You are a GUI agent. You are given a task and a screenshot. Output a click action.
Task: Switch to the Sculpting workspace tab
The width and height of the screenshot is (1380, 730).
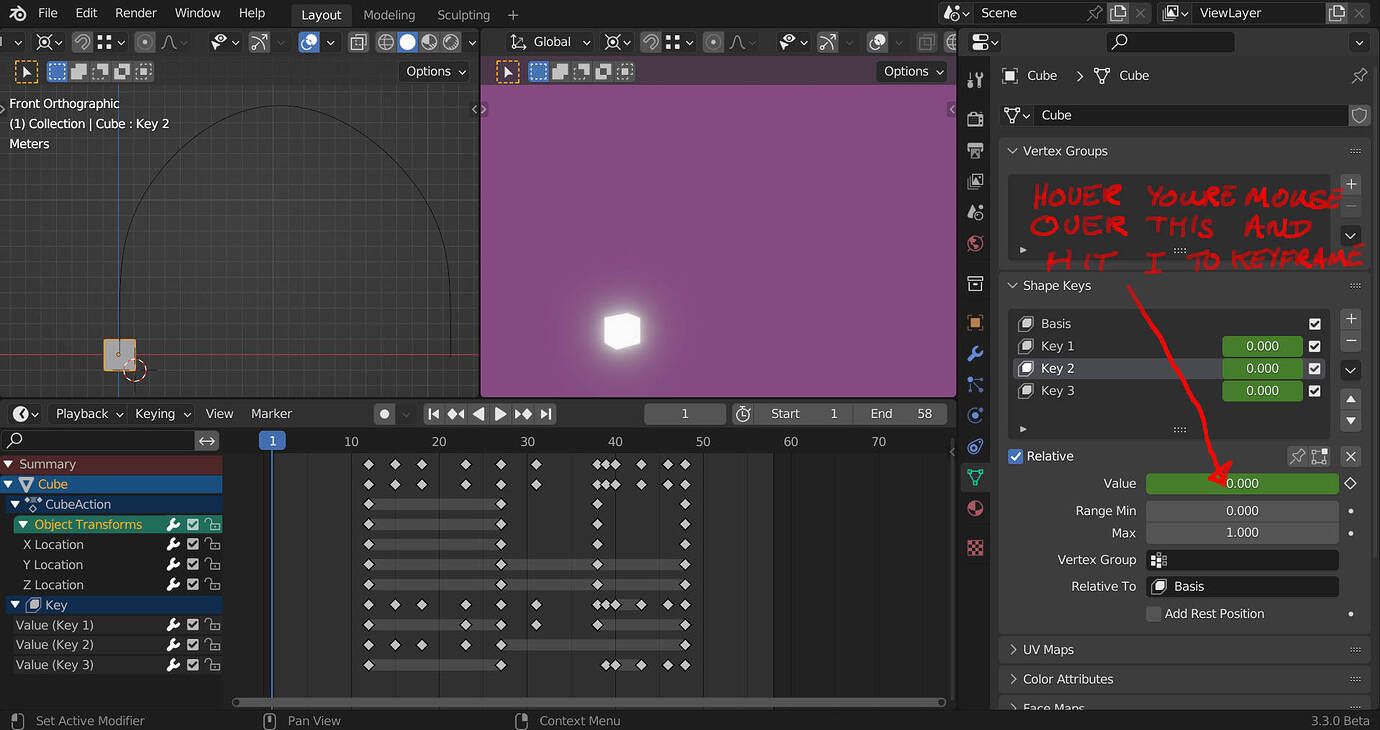(463, 15)
